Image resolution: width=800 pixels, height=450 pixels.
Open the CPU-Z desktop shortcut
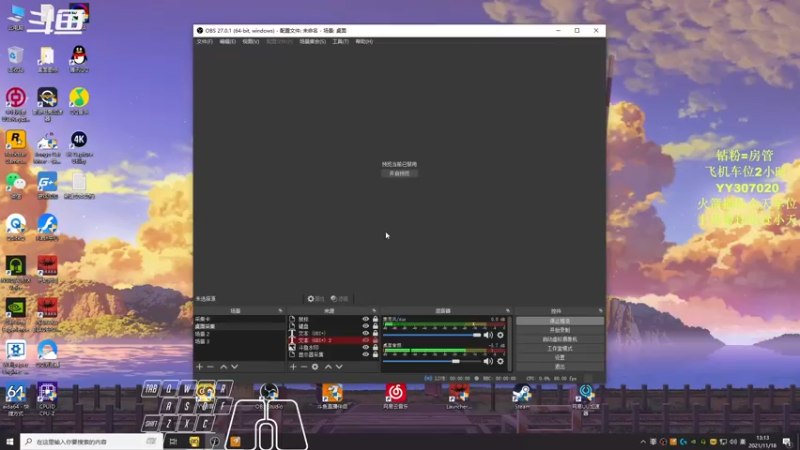click(47, 399)
